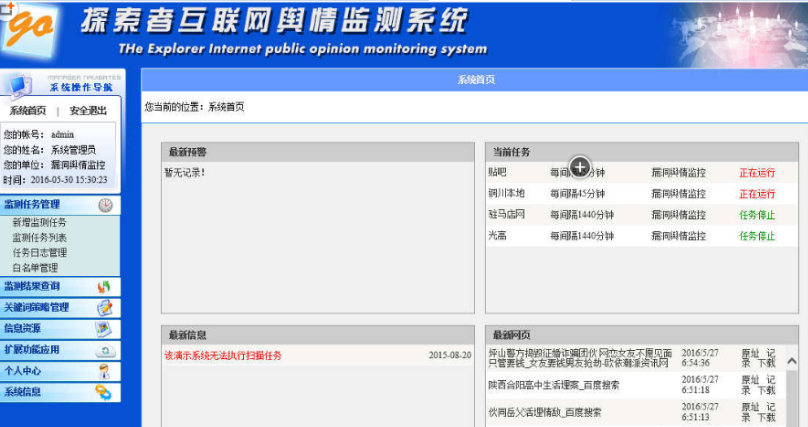Click 原址 for 陕西合阳高中生活埋案 entry
808x427 pixels.
pos(750,381)
